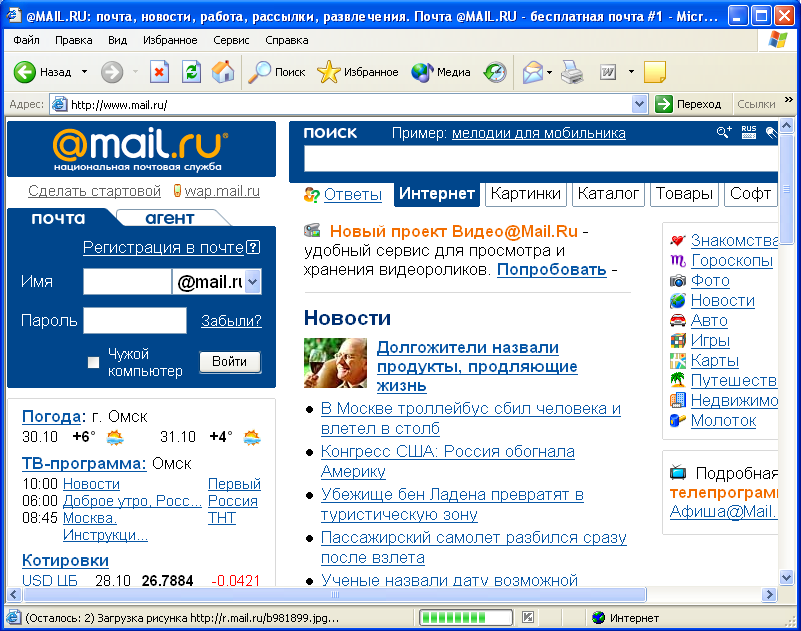801x631 pixels.
Task: Open the Справка menu
Action: point(287,40)
